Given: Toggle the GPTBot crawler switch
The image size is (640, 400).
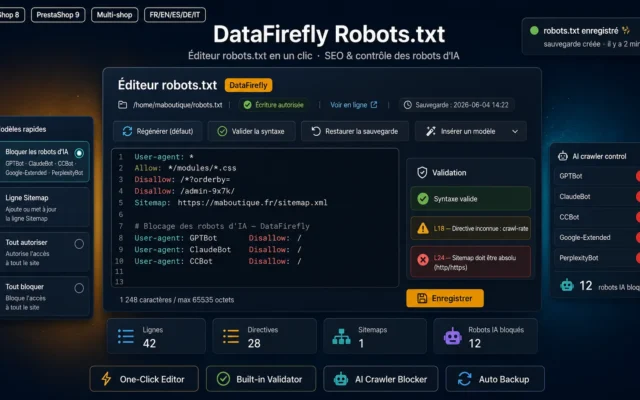Looking at the screenshot, I should pyautogui.click(x=638, y=176).
